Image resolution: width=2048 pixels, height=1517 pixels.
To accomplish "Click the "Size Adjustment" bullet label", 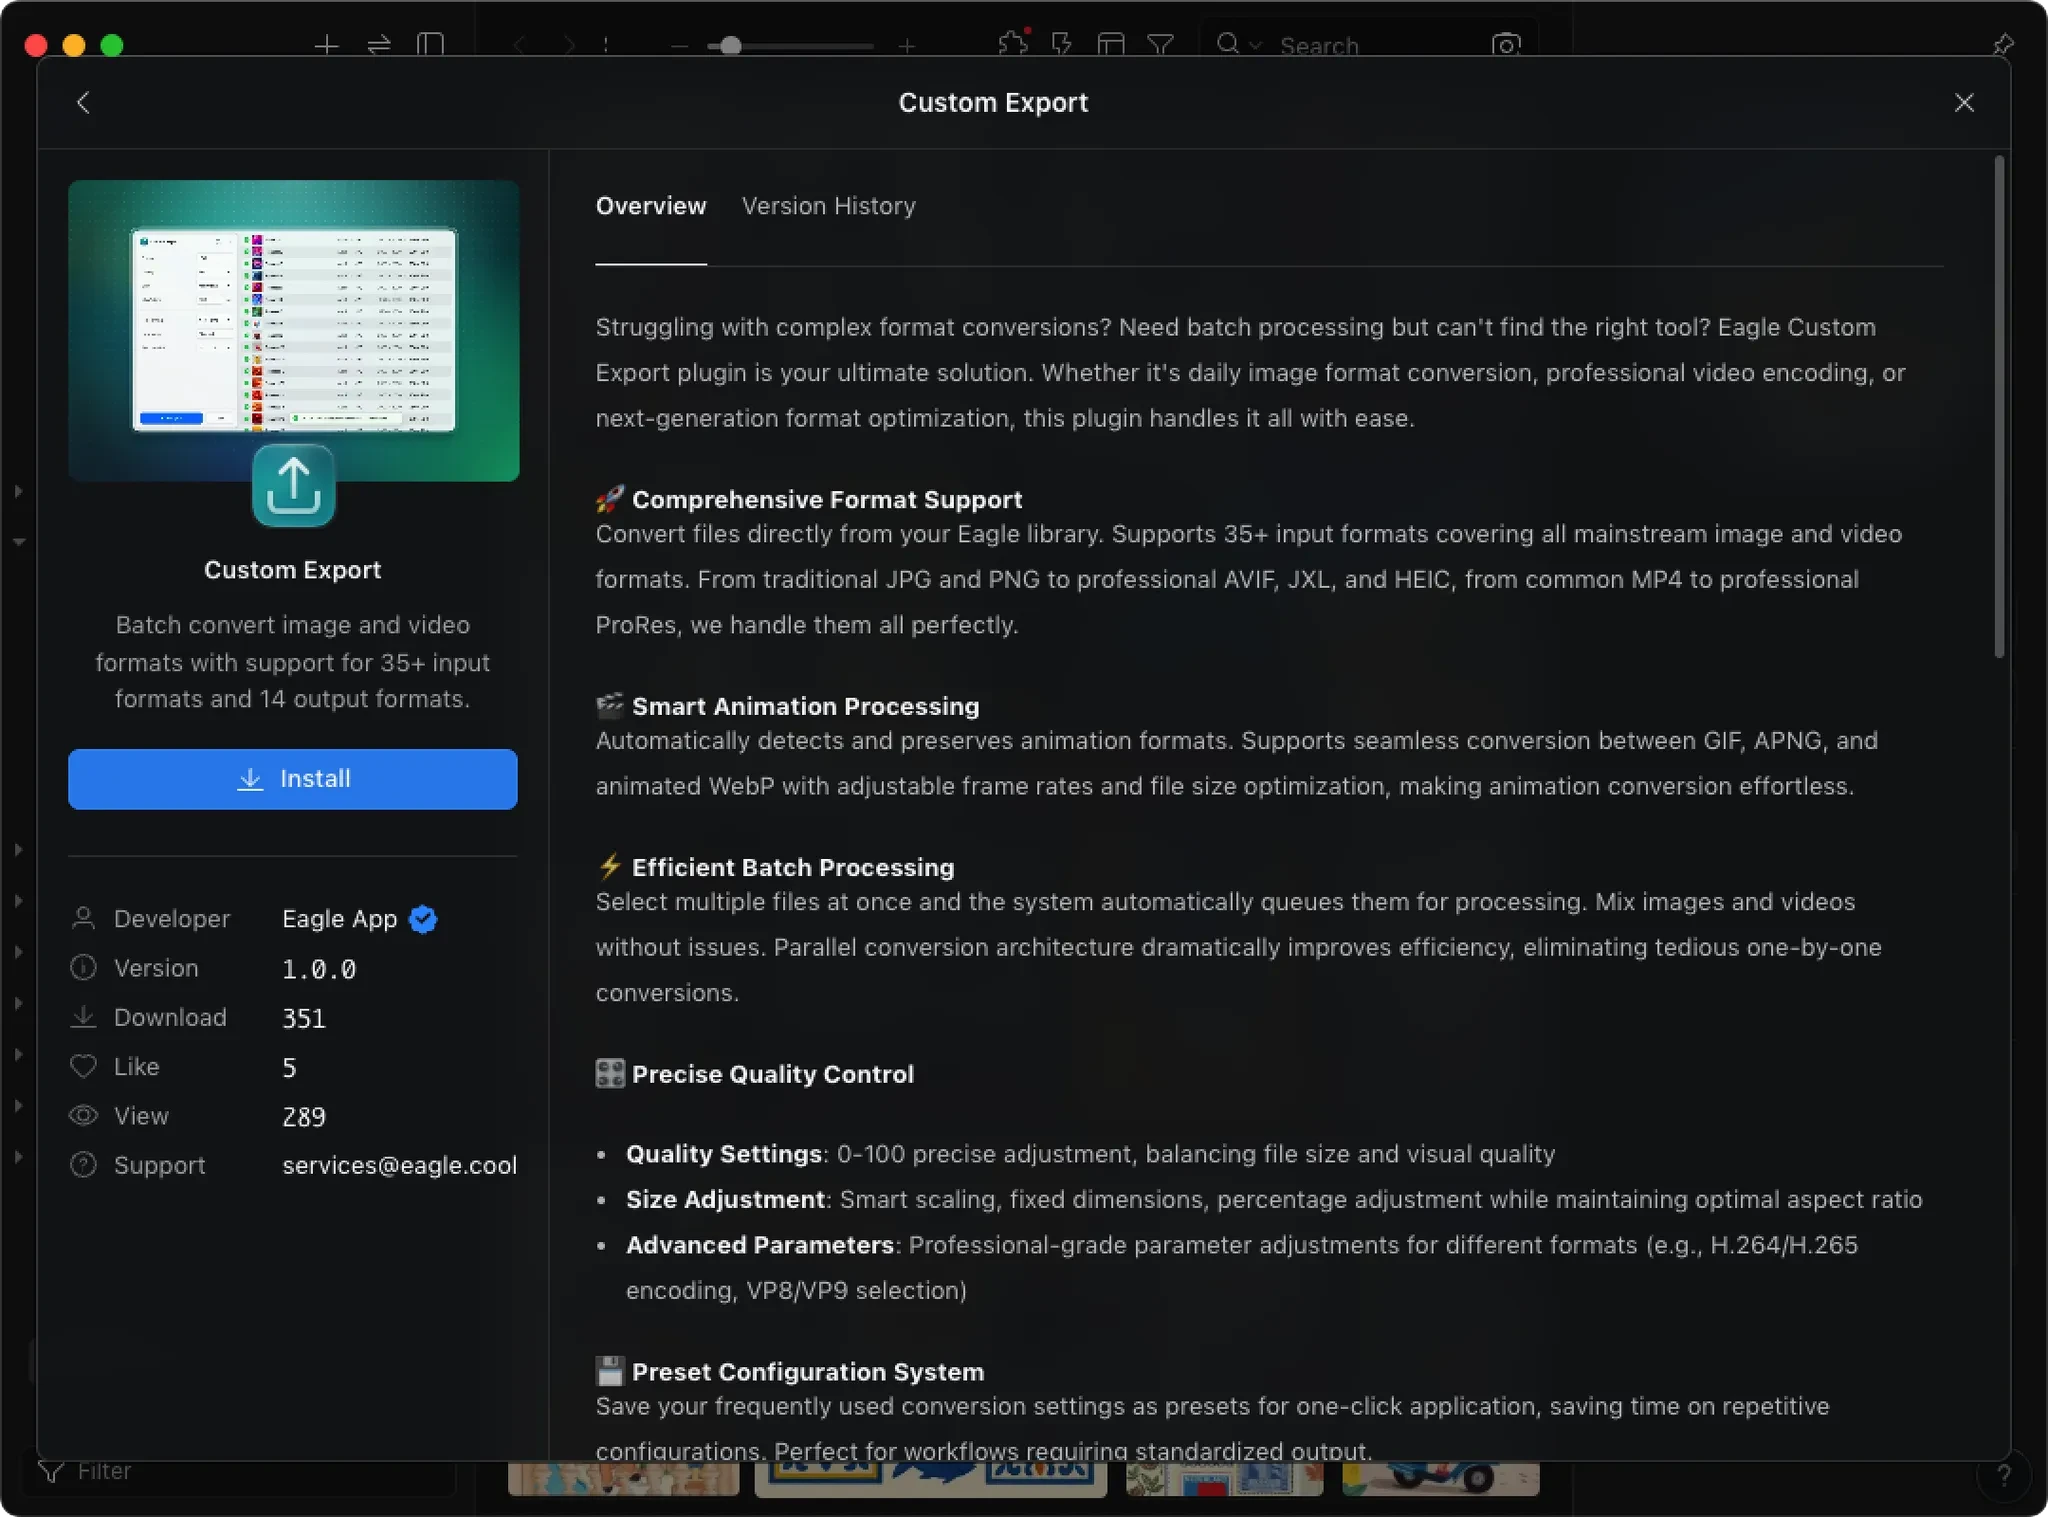I will (725, 1199).
